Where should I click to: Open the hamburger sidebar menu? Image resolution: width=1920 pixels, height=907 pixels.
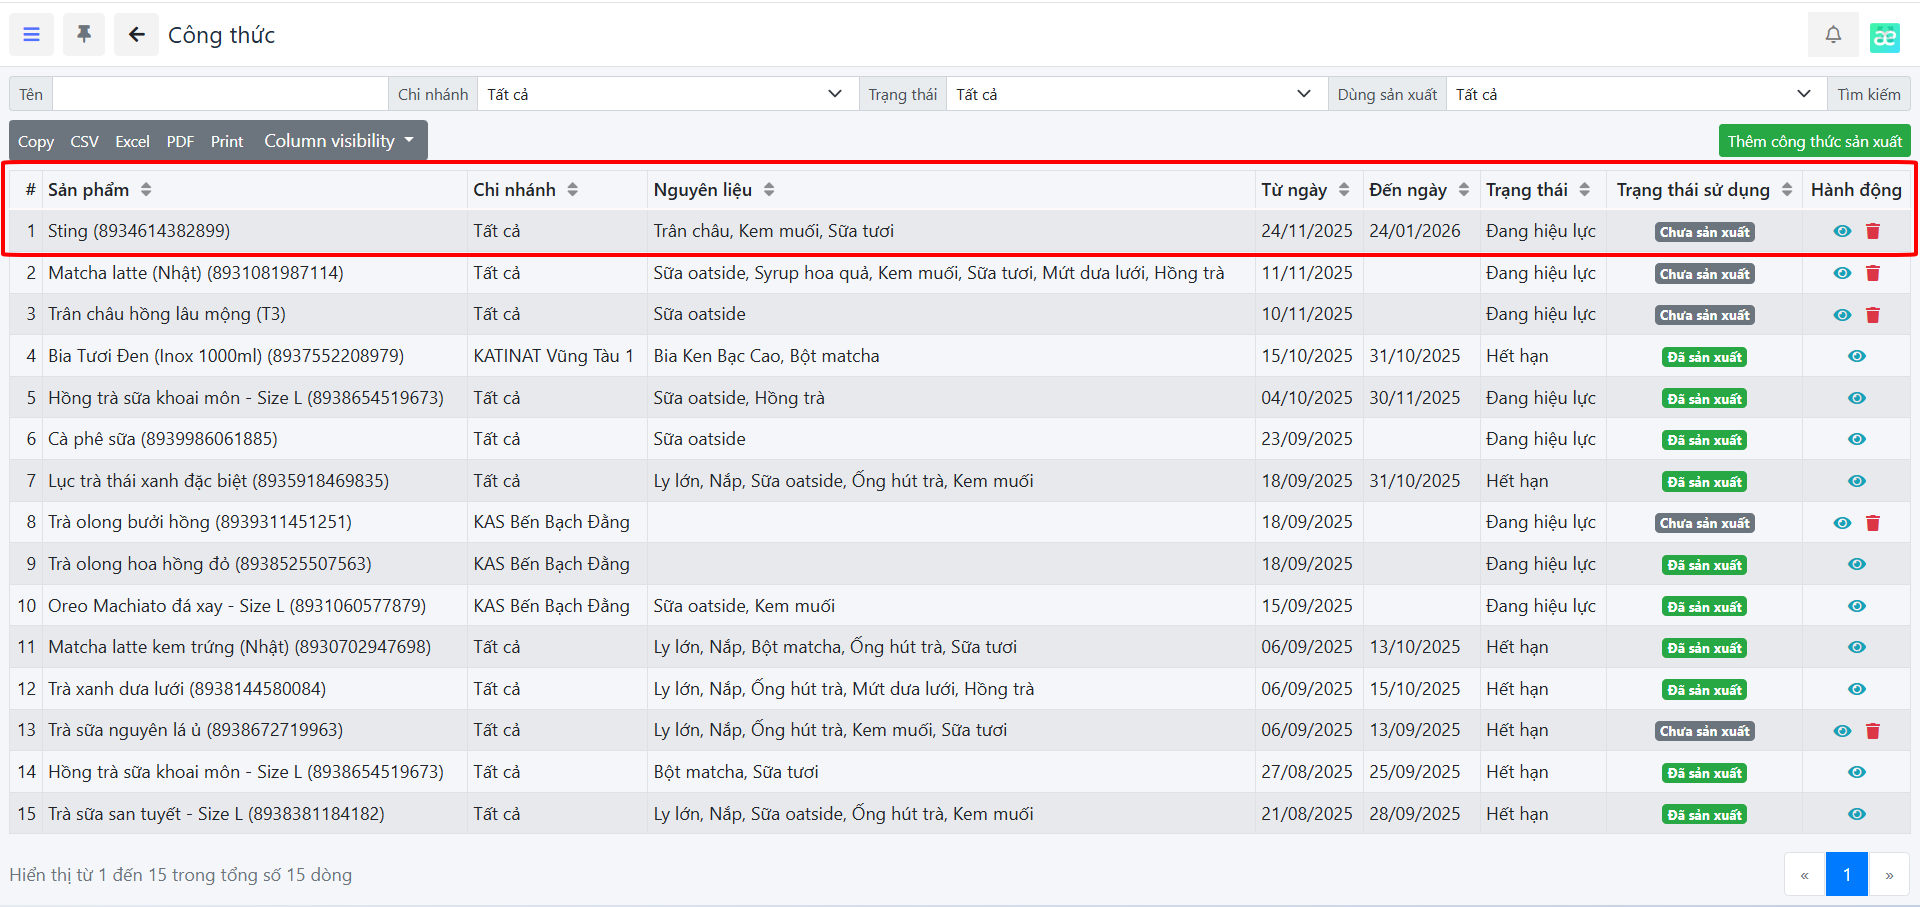32,35
